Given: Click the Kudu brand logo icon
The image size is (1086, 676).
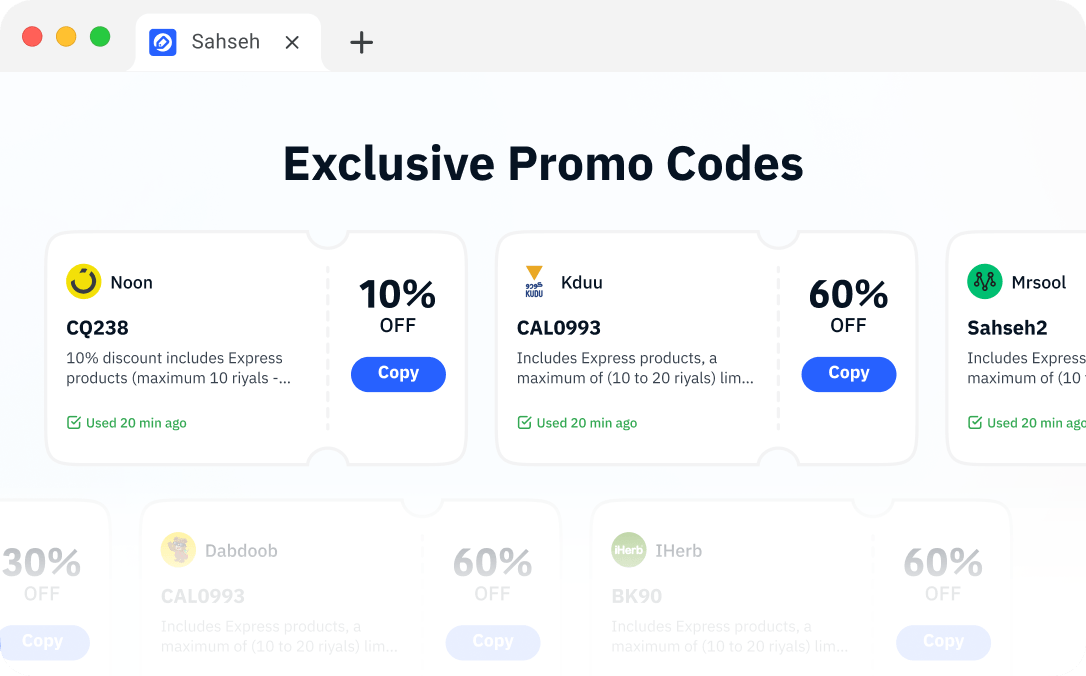Looking at the screenshot, I should click(x=534, y=282).
